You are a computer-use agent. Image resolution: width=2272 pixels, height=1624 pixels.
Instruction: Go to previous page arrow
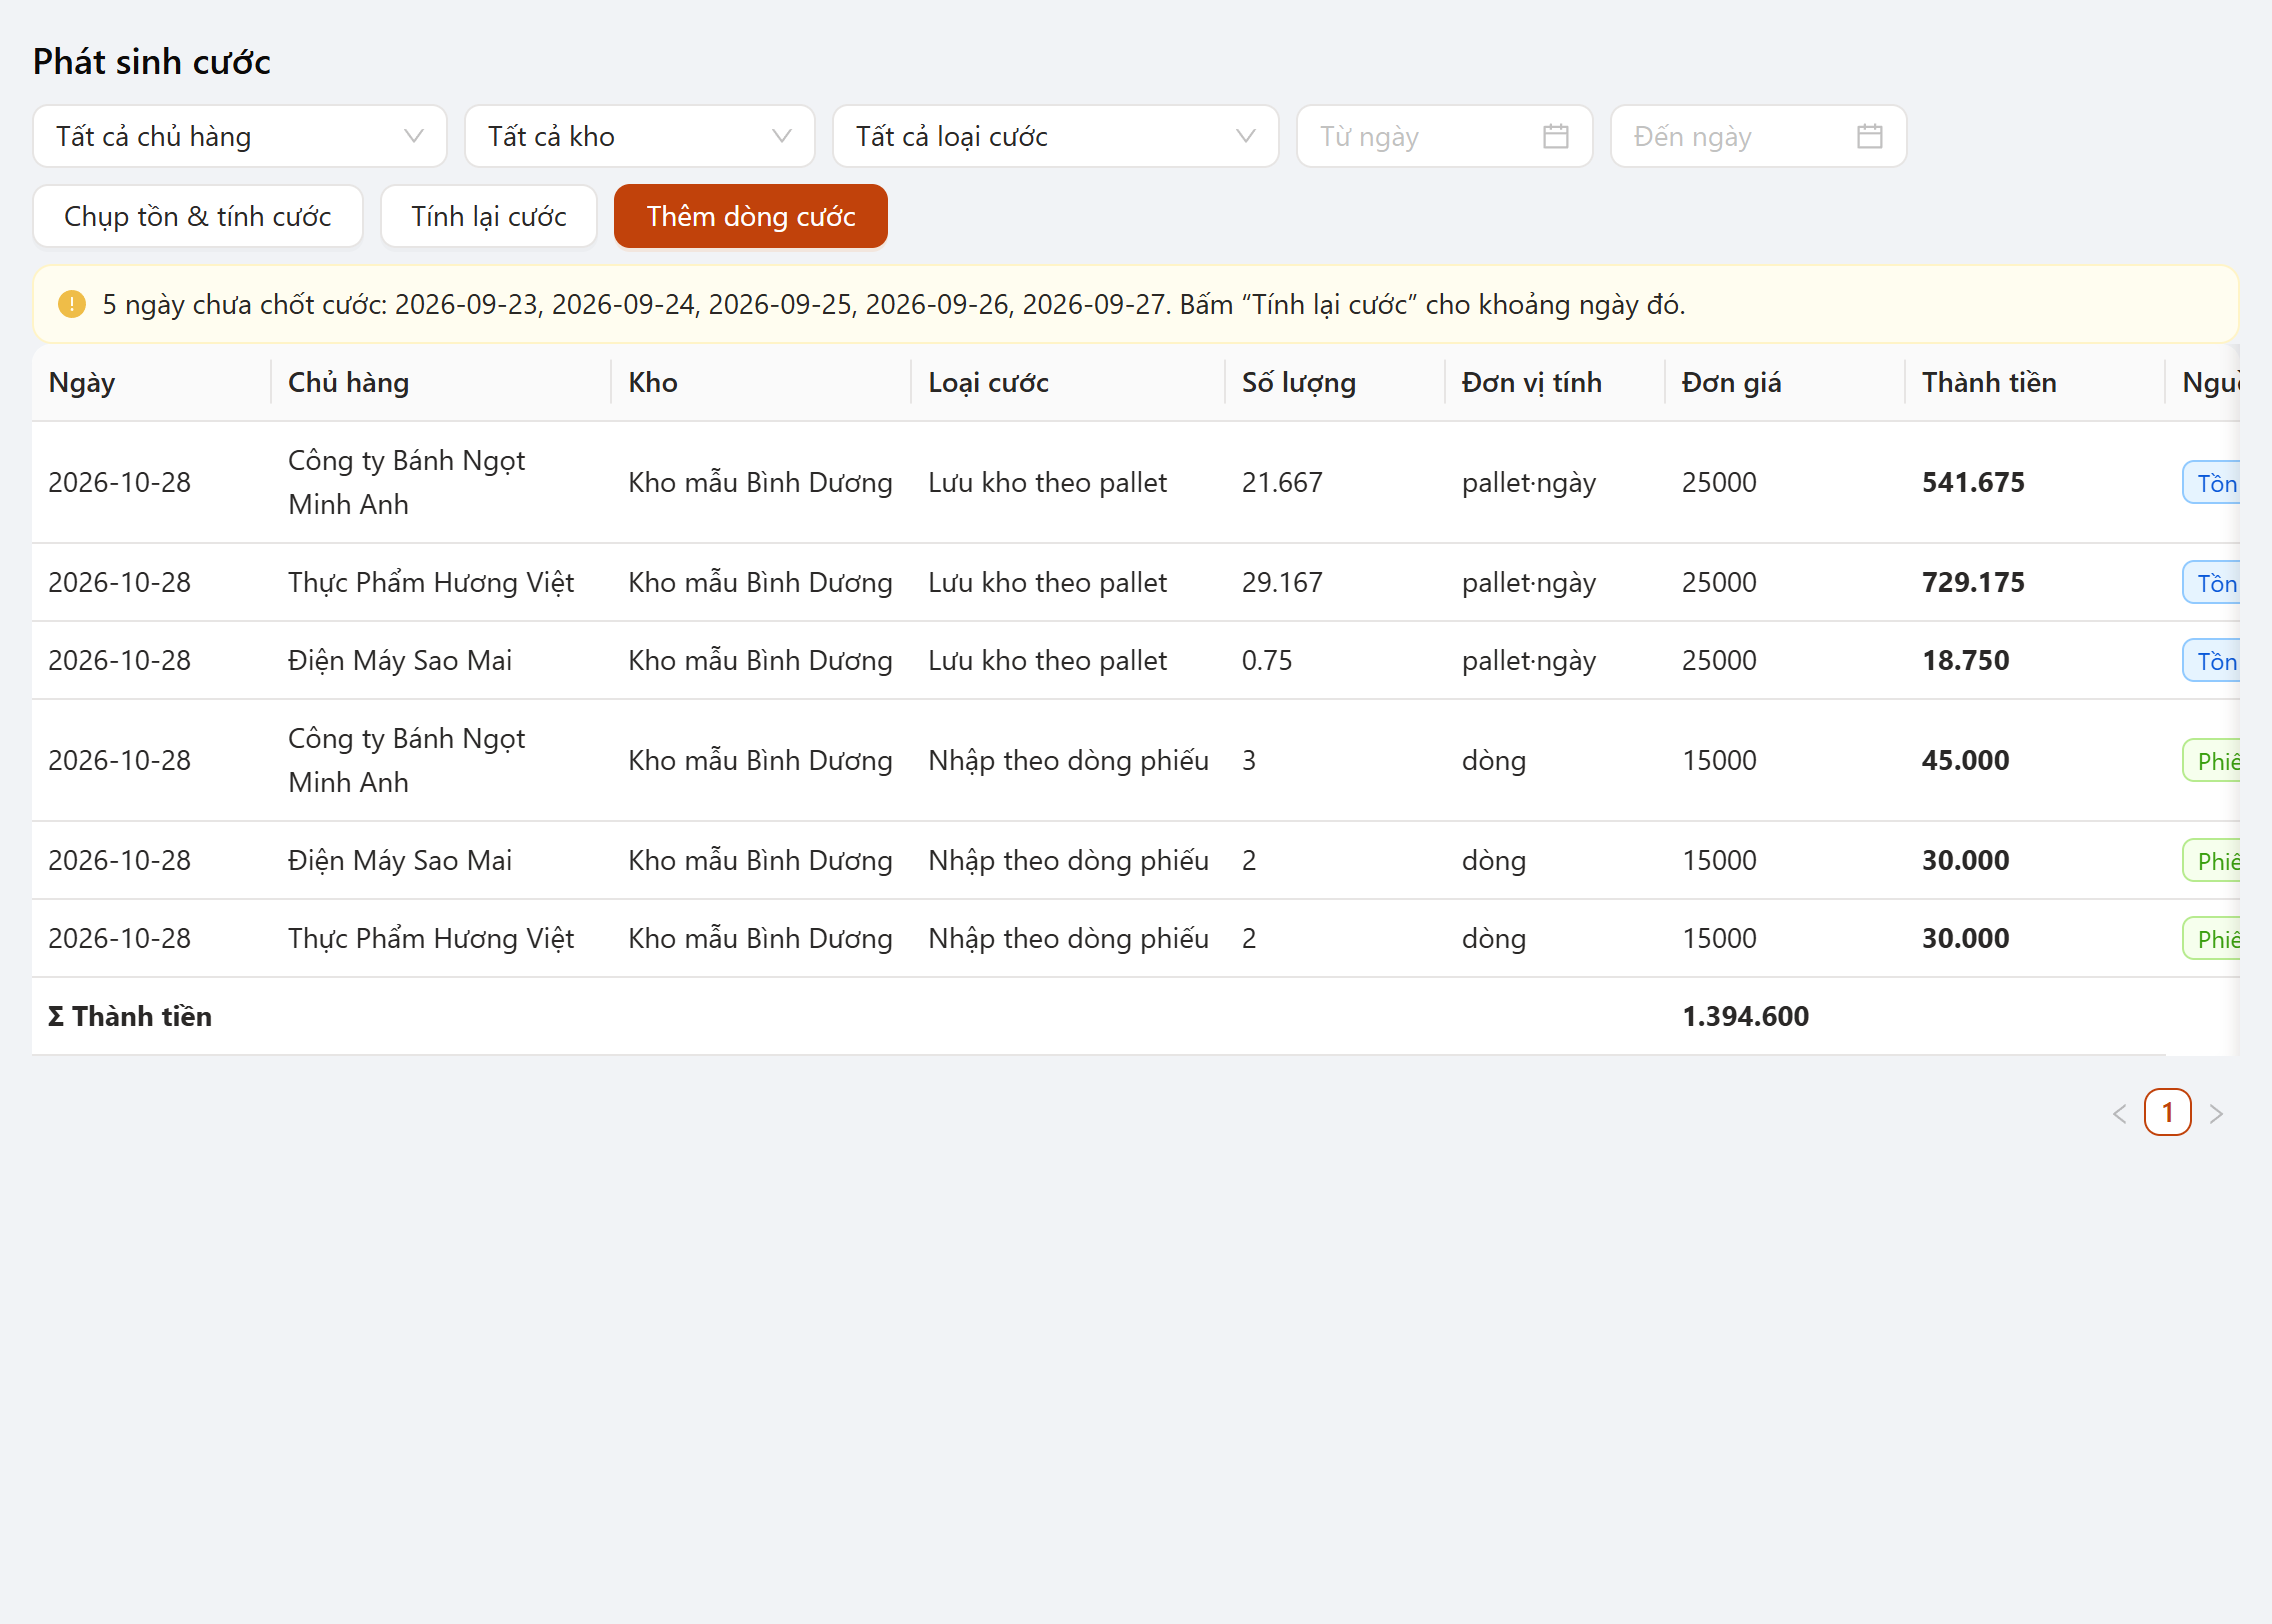[x=2119, y=1113]
